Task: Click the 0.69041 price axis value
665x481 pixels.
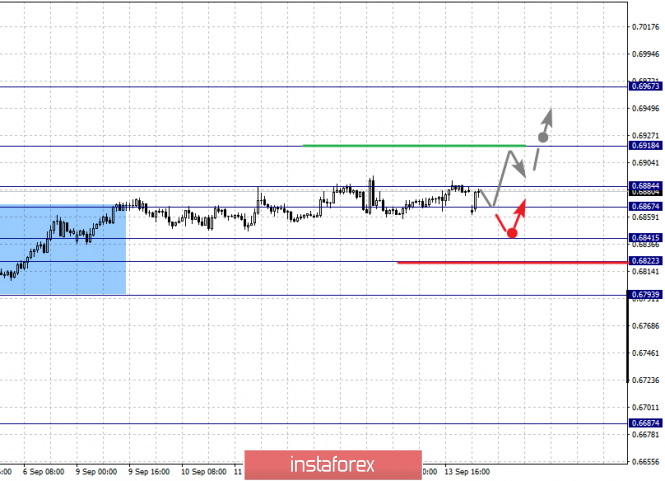Action: [646, 163]
